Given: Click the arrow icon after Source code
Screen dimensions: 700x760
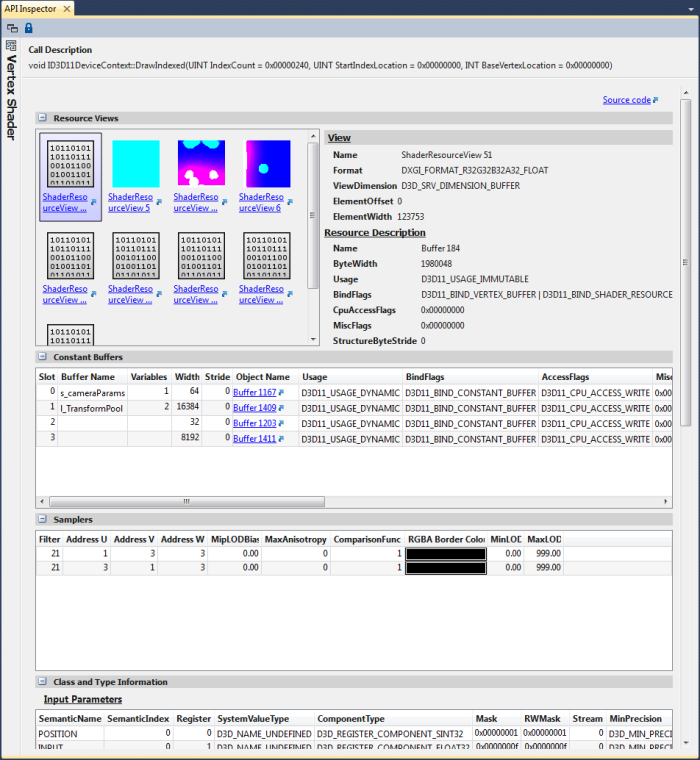Looking at the screenshot, I should click(656, 100).
